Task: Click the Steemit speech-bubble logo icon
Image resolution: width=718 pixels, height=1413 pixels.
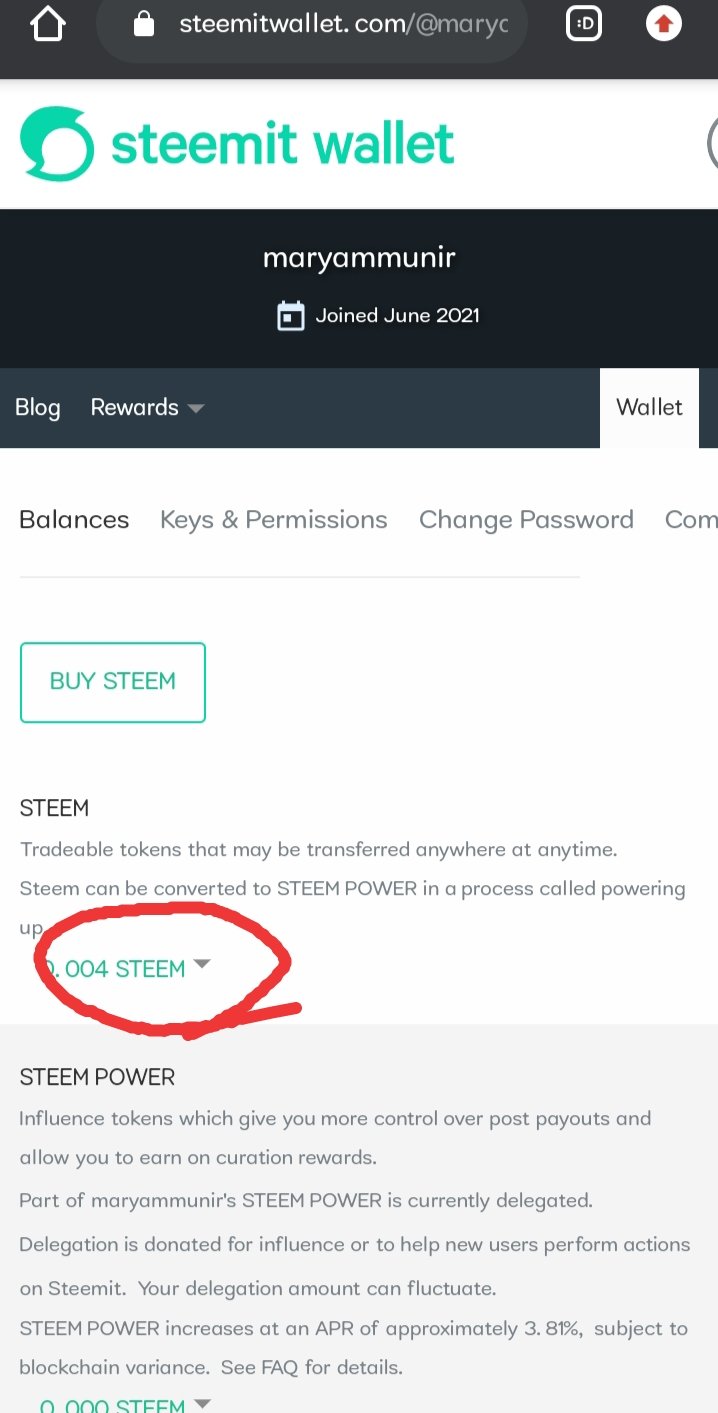Action: pyautogui.click(x=57, y=145)
